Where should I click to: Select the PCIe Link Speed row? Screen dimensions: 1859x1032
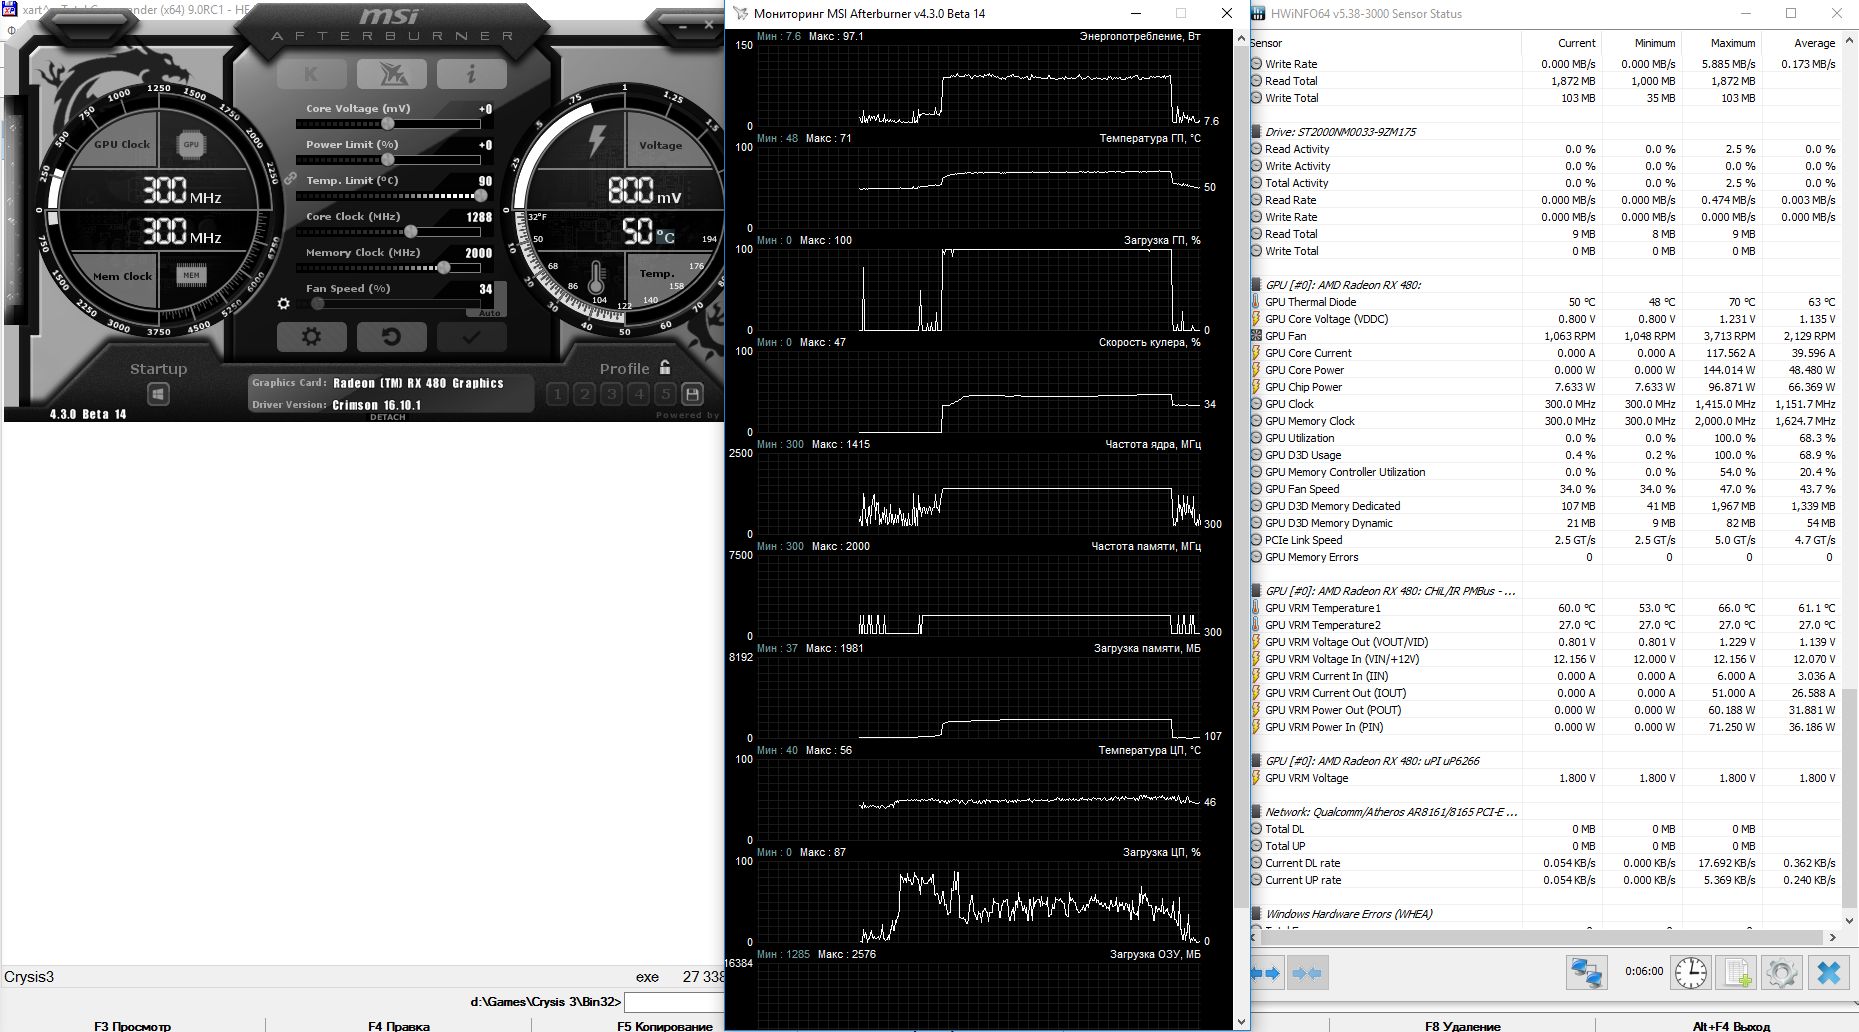(x=1545, y=540)
